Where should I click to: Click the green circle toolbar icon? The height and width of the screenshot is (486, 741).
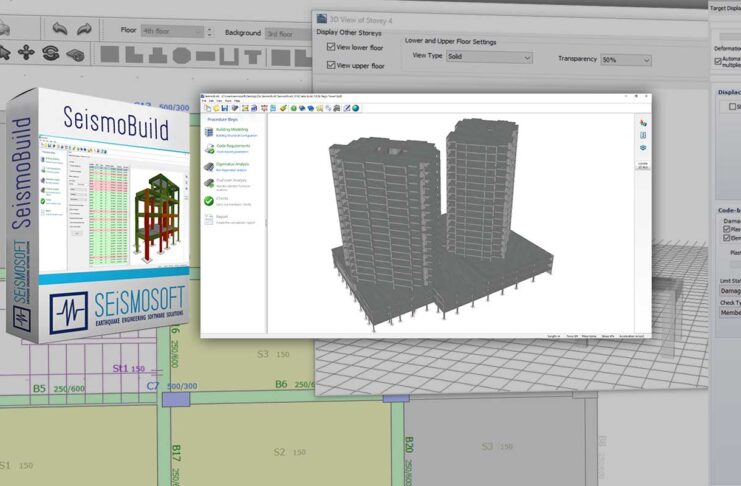[293, 108]
